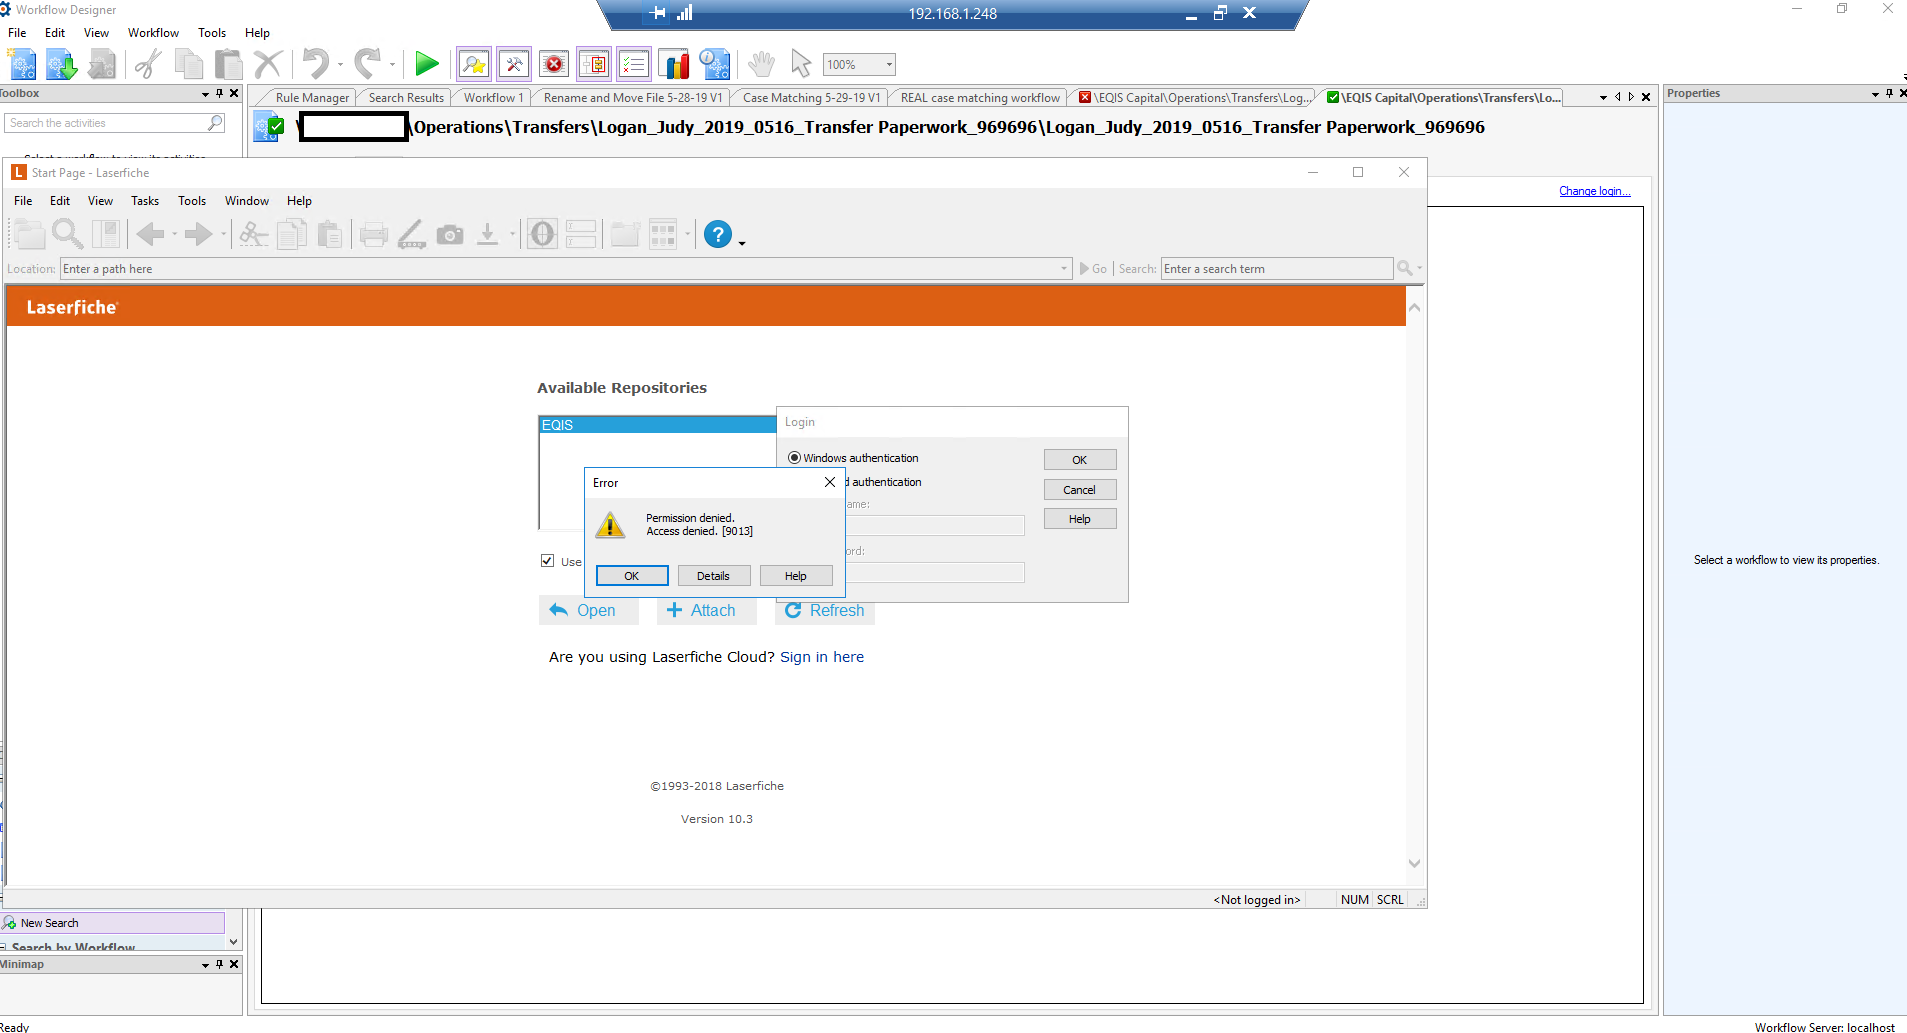Click the Laserfiche camera snapshot icon
Image resolution: width=1907 pixels, height=1033 pixels.
tap(450, 235)
